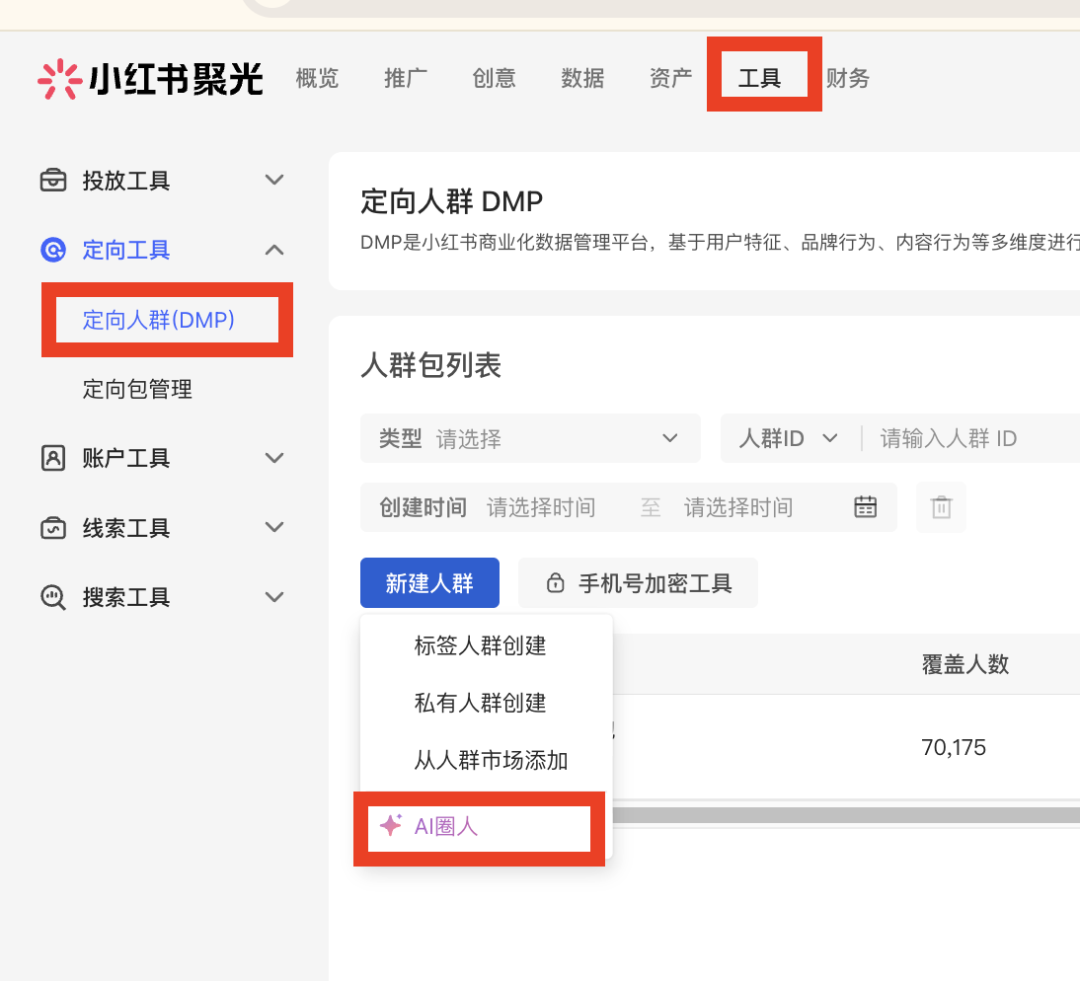This screenshot has height=981, width=1080.
Task: Open the calendar icon in 创建时间
Action: 865,507
